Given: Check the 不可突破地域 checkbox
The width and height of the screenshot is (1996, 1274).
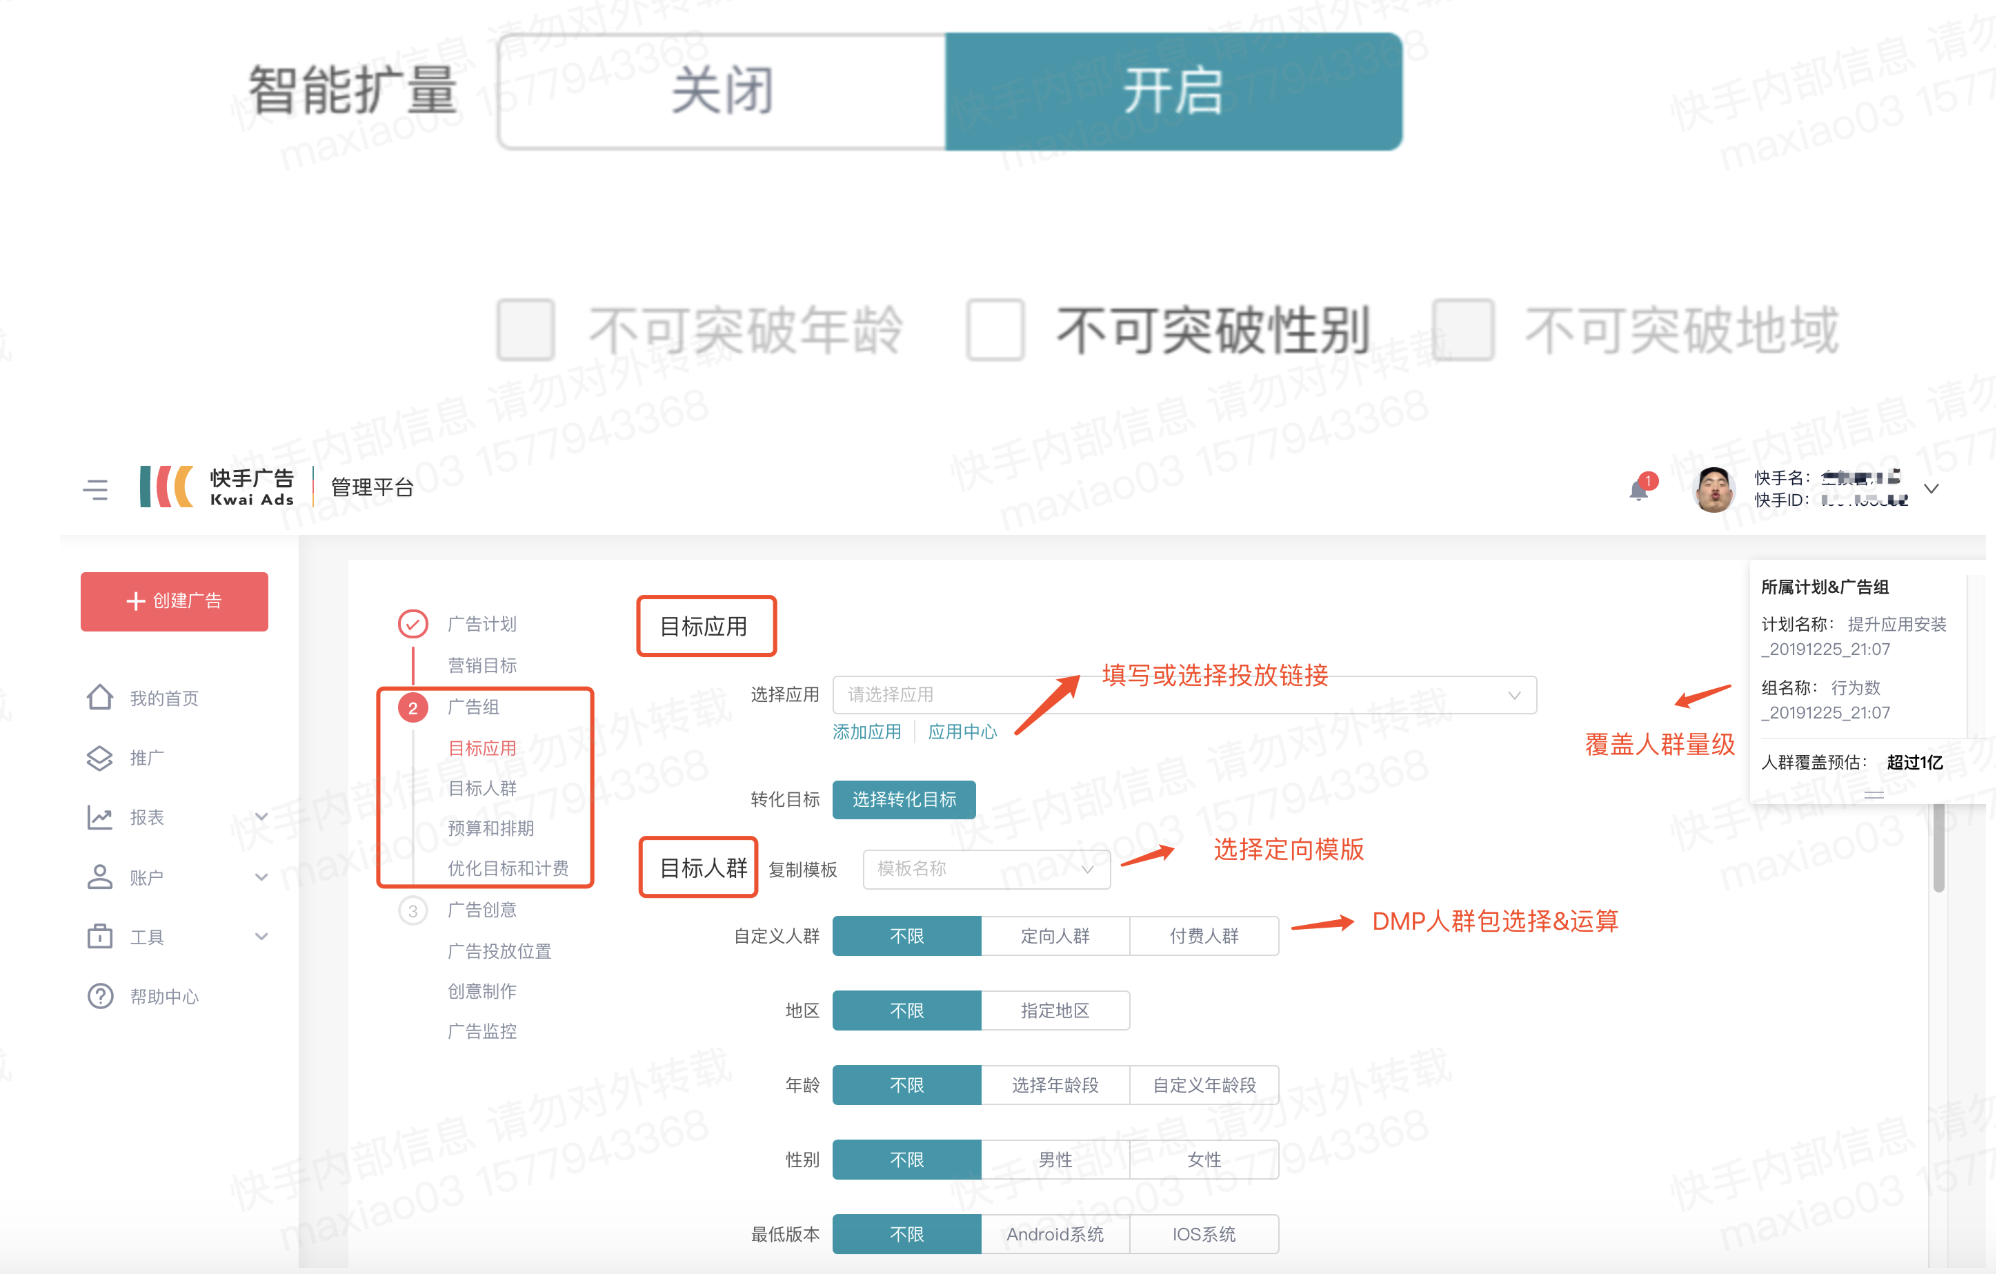Looking at the screenshot, I should pos(1463,330).
